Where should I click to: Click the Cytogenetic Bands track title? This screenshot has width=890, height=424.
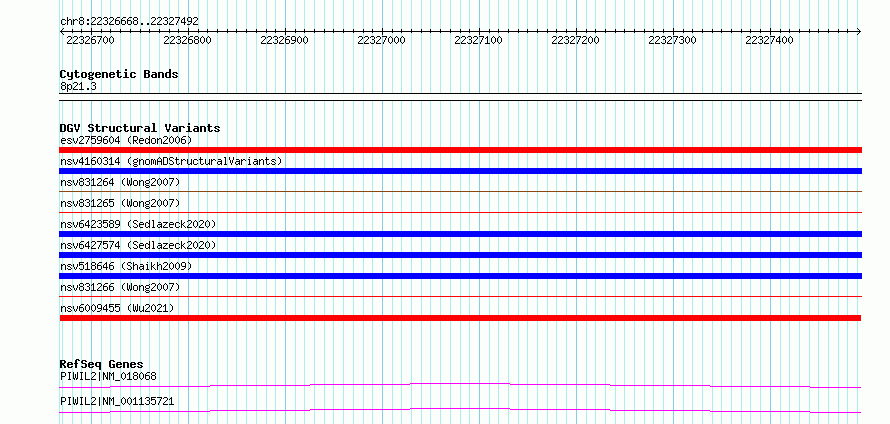click(x=119, y=74)
